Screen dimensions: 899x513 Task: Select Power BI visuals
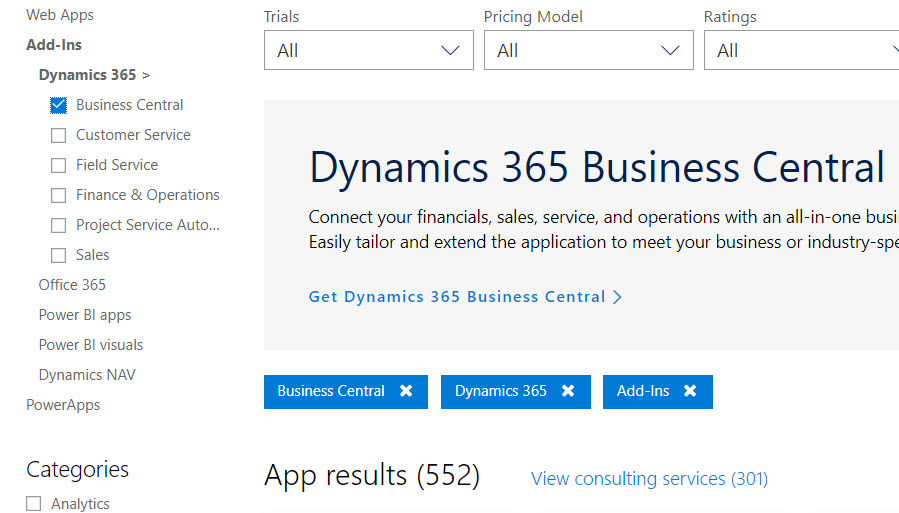coord(91,344)
